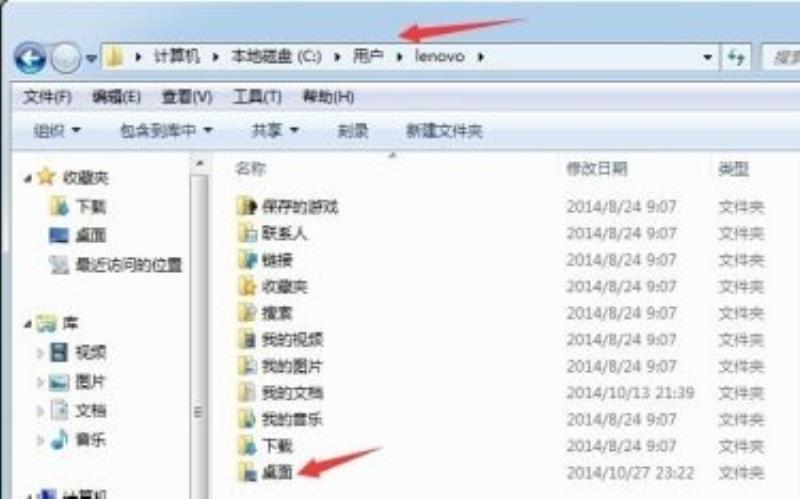Click the 用户 breadcrumb in address bar
The height and width of the screenshot is (499, 800).
(x=368, y=56)
